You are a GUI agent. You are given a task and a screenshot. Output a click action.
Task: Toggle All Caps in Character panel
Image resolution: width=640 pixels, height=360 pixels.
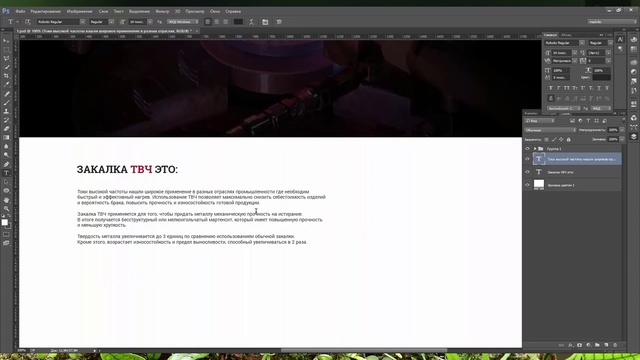[x=567, y=88]
